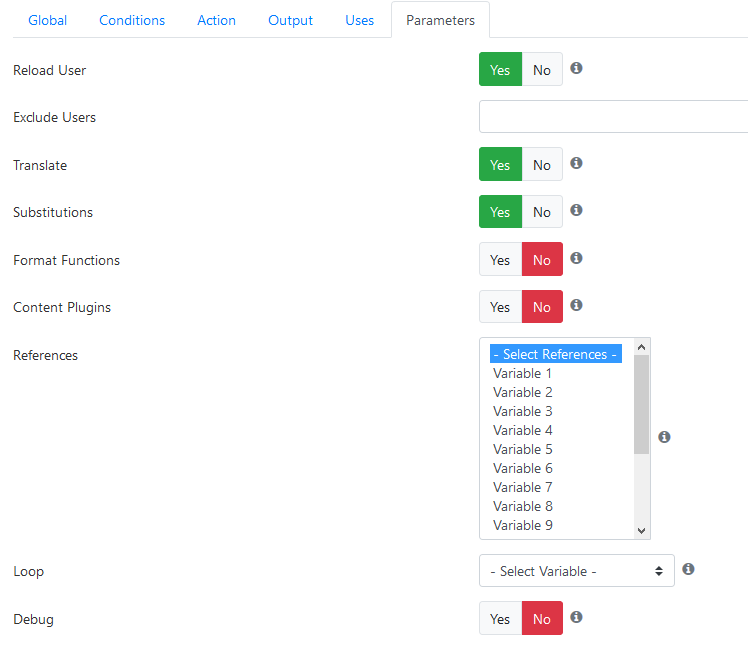Image resolution: width=748 pixels, height=646 pixels.
Task: Click the info icon next to Debug
Action: pos(576,617)
